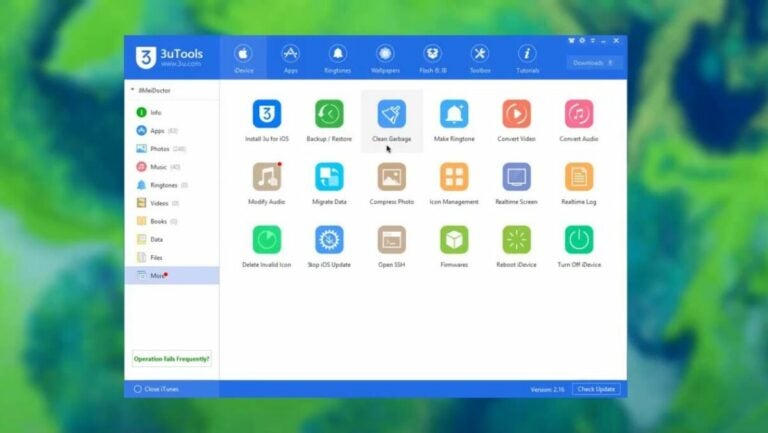Open the Stop iOS Update tool
Viewport: 768px width, 433px height.
pyautogui.click(x=329, y=246)
